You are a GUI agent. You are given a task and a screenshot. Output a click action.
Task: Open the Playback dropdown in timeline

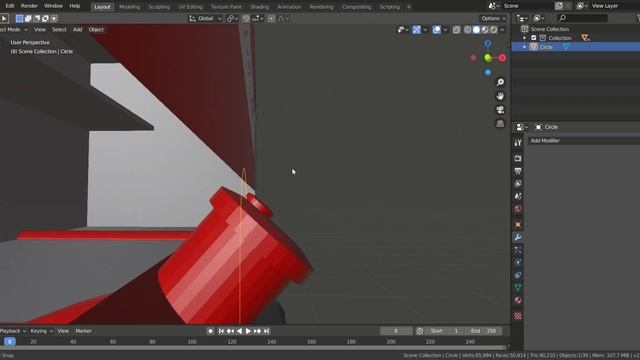(13, 331)
